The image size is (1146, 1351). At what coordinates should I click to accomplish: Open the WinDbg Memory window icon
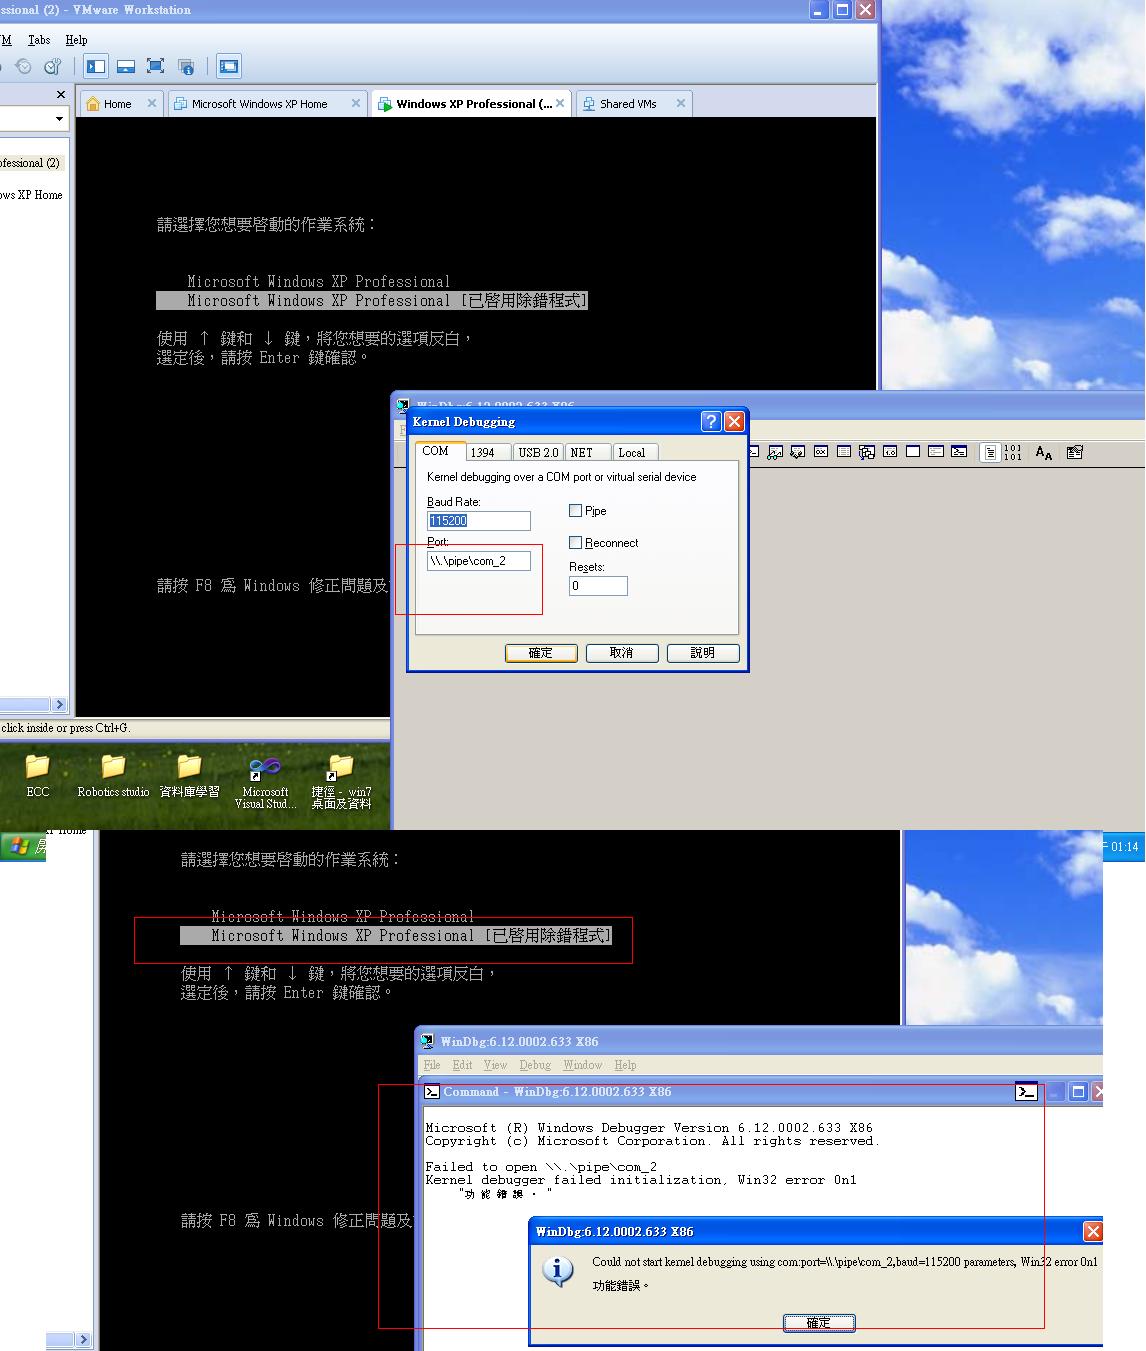point(844,452)
